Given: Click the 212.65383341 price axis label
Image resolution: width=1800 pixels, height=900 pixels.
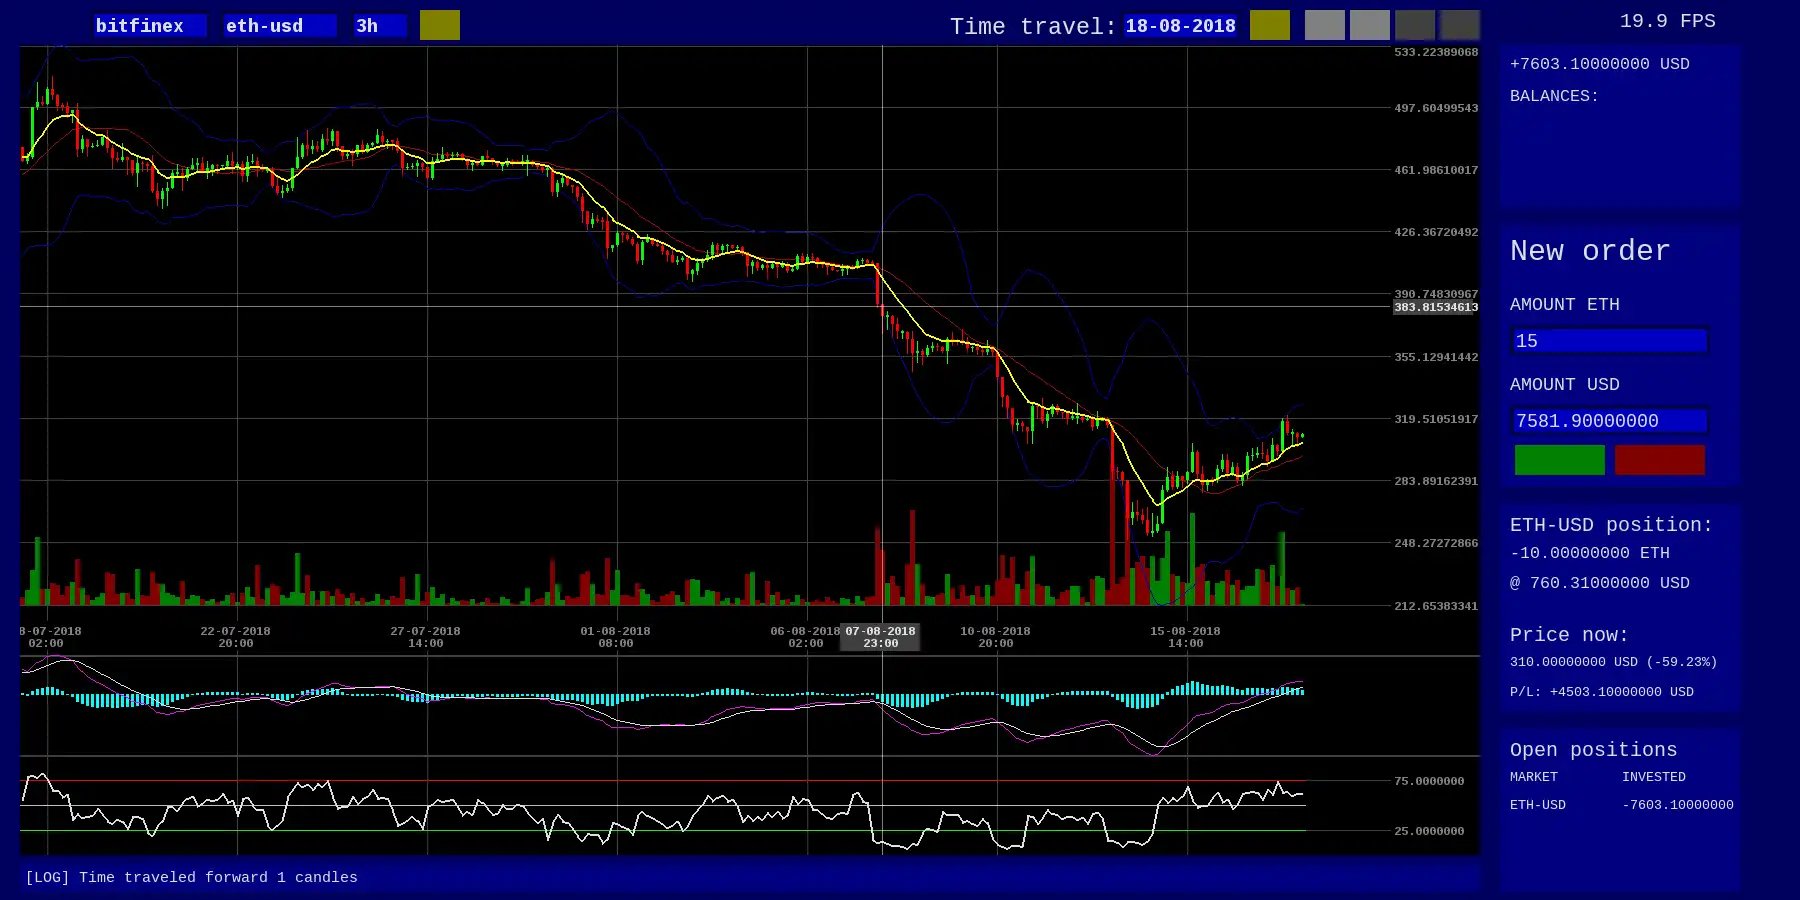Looking at the screenshot, I should (x=1436, y=606).
